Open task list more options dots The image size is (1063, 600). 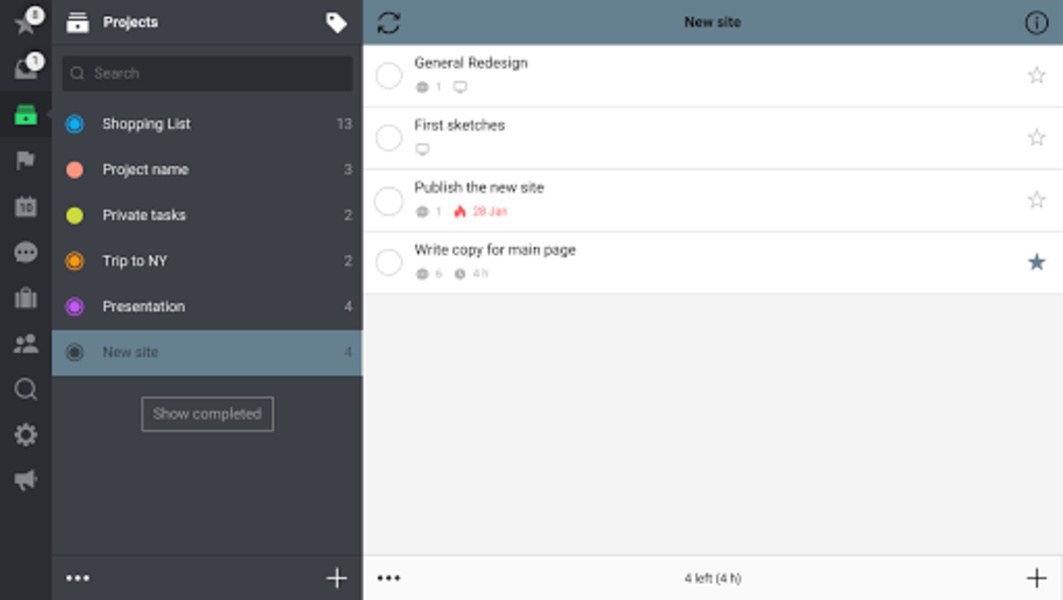(389, 578)
